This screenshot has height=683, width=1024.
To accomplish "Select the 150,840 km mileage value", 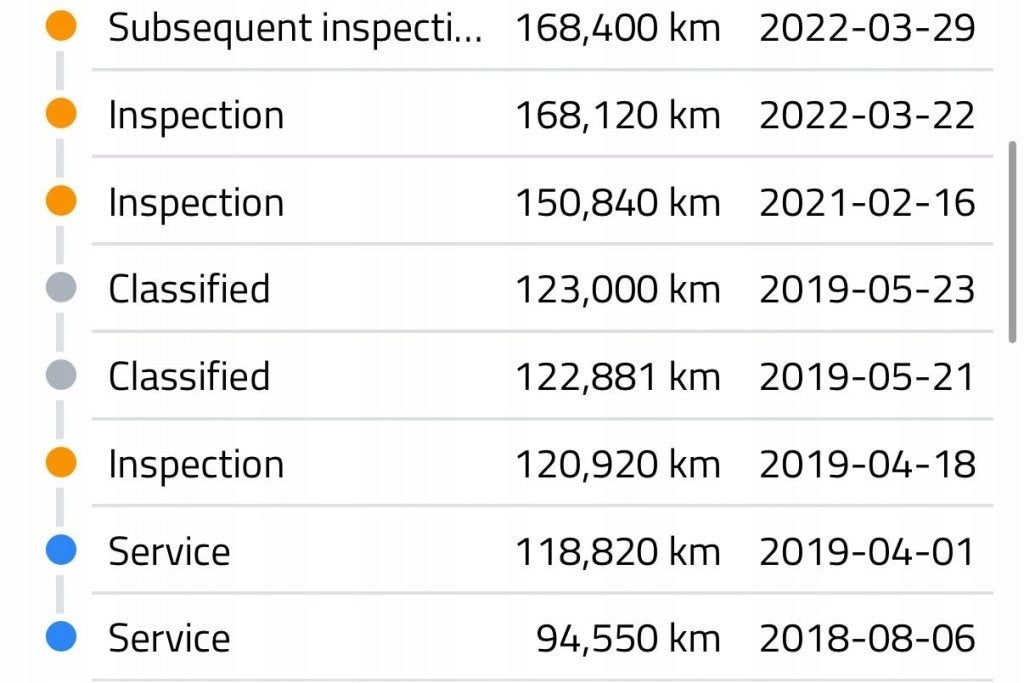I will click(618, 202).
